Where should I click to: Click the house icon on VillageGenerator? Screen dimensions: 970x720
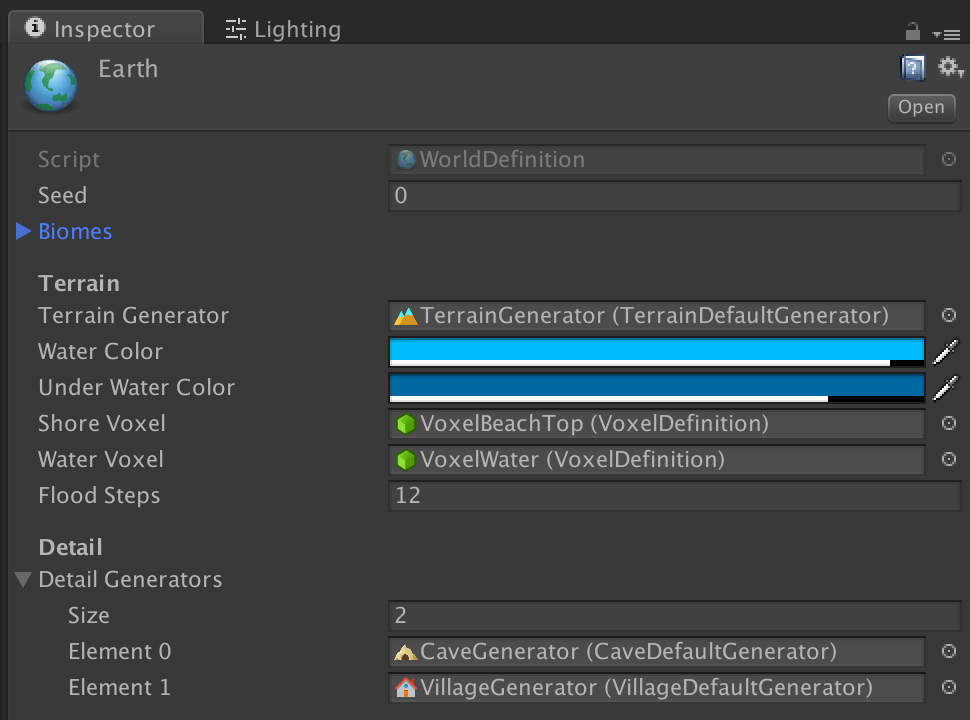pos(404,687)
